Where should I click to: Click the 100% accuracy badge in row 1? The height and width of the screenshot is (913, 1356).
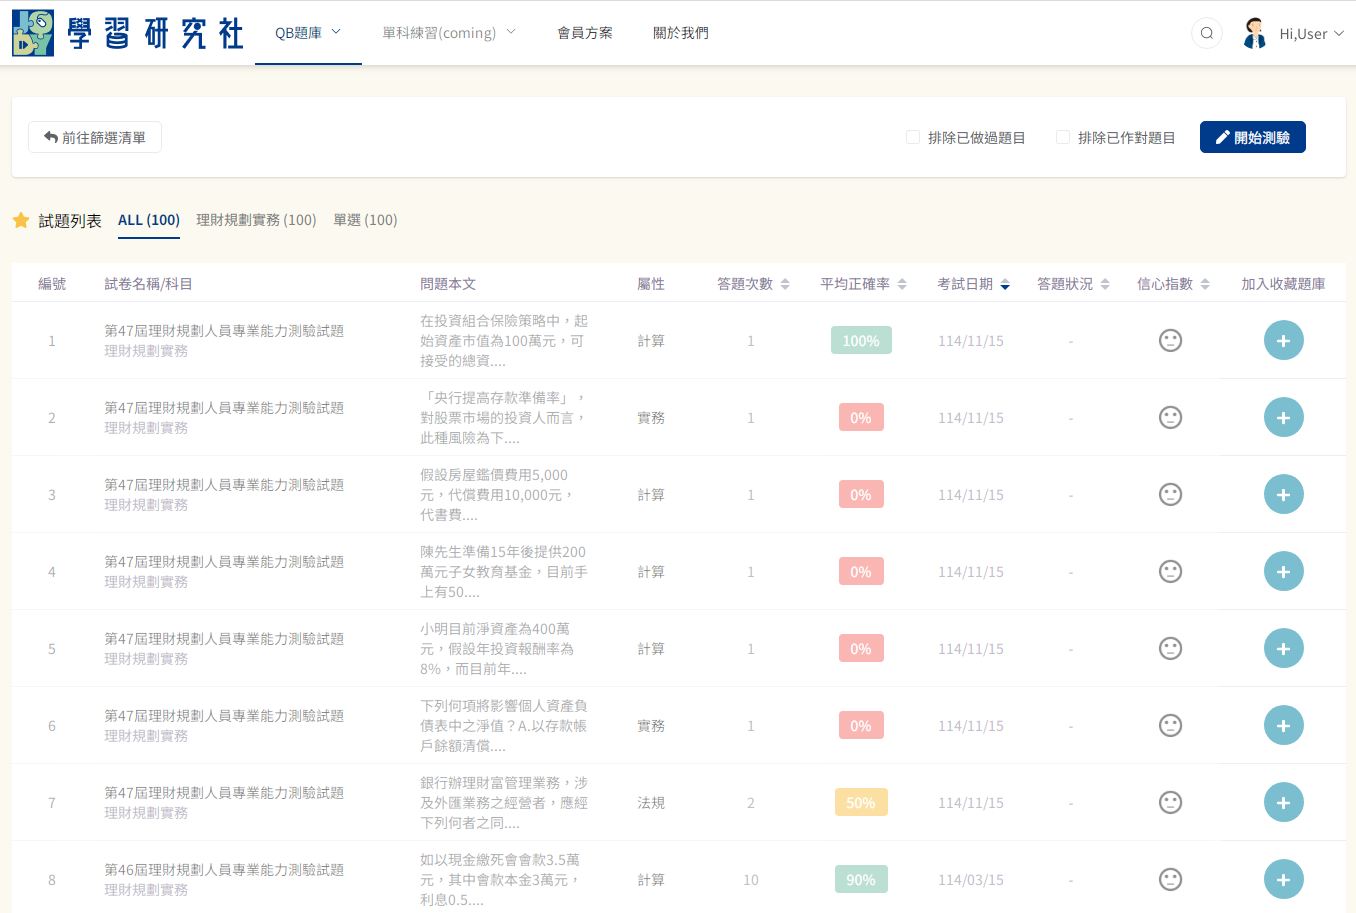pos(860,341)
